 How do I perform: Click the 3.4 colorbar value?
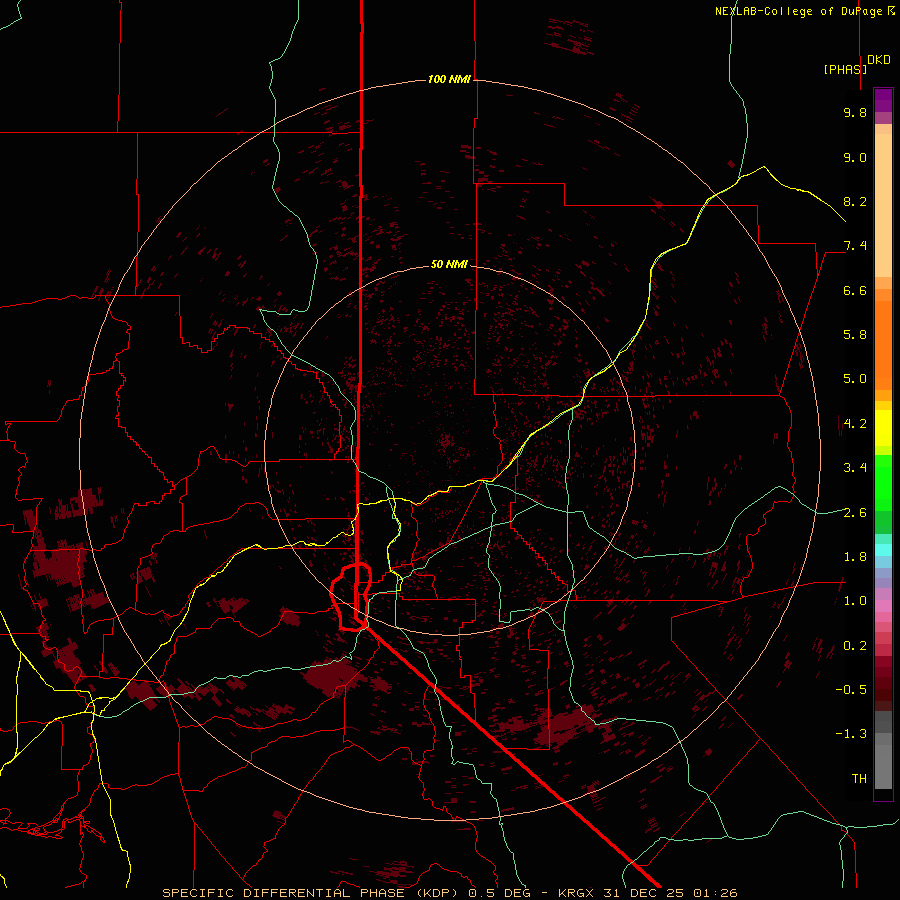point(855,468)
